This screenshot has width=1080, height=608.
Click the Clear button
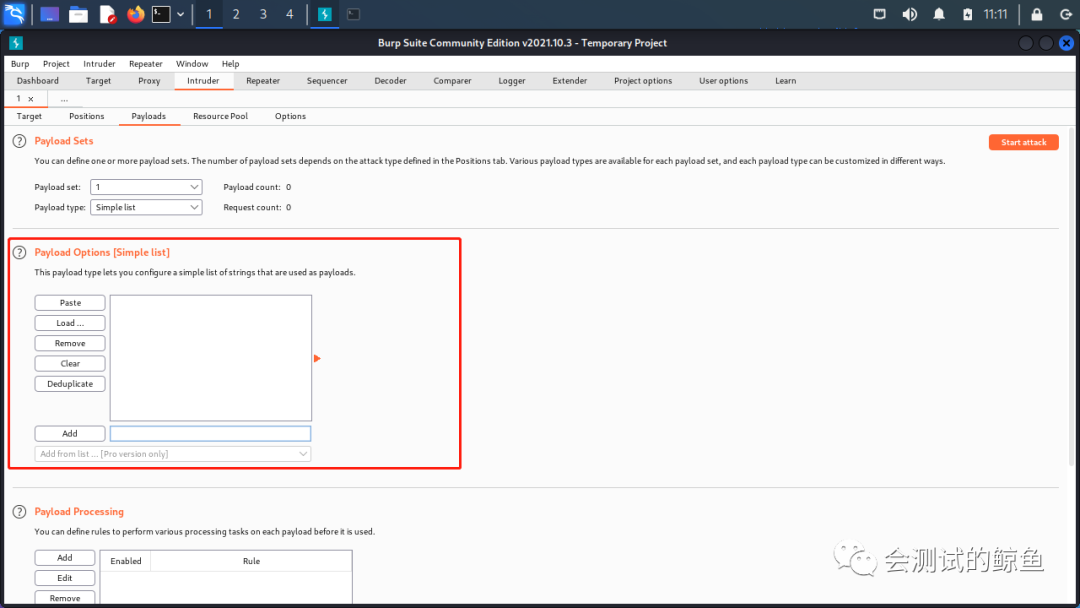click(70, 364)
